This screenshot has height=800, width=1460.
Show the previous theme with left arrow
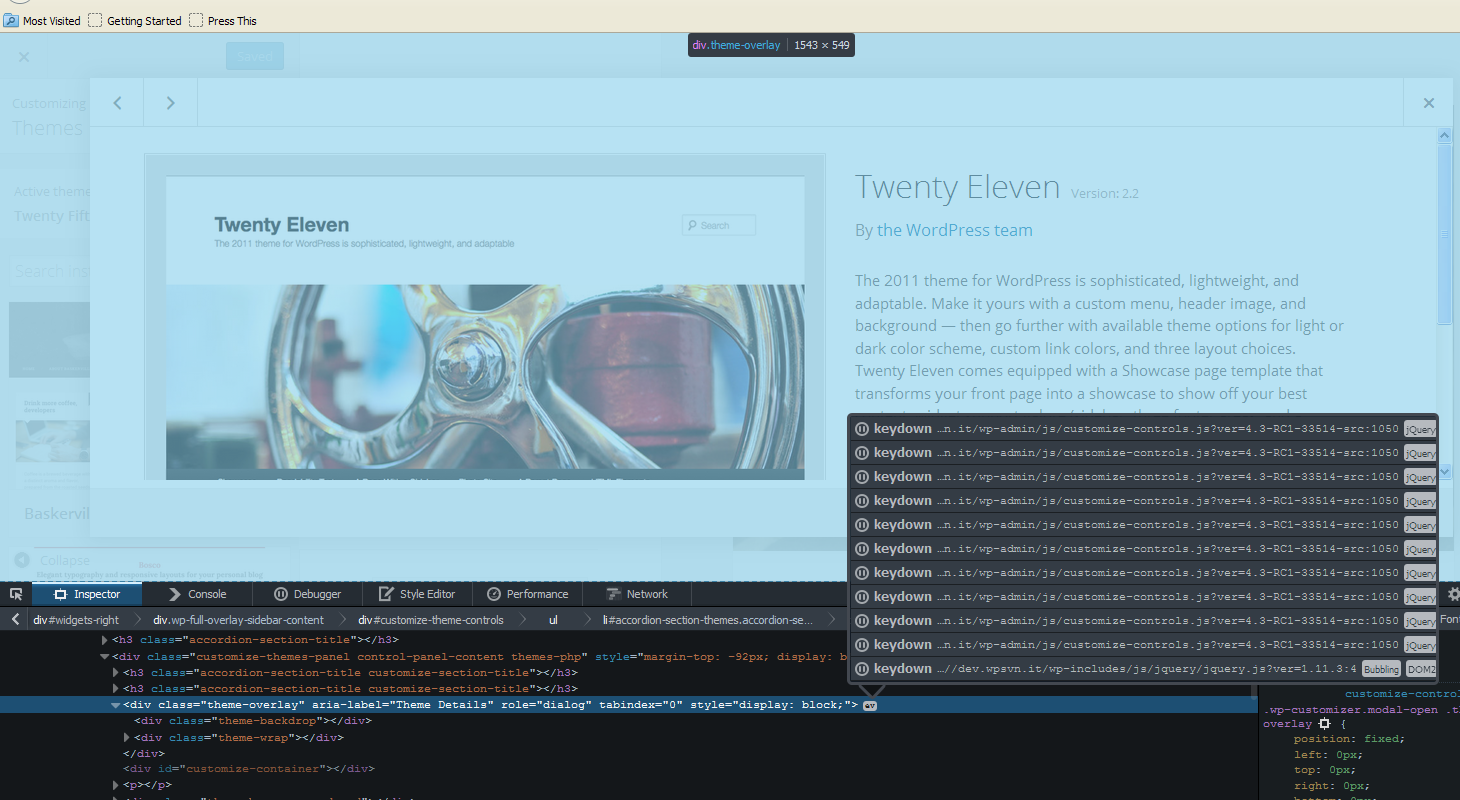pyautogui.click(x=117, y=103)
